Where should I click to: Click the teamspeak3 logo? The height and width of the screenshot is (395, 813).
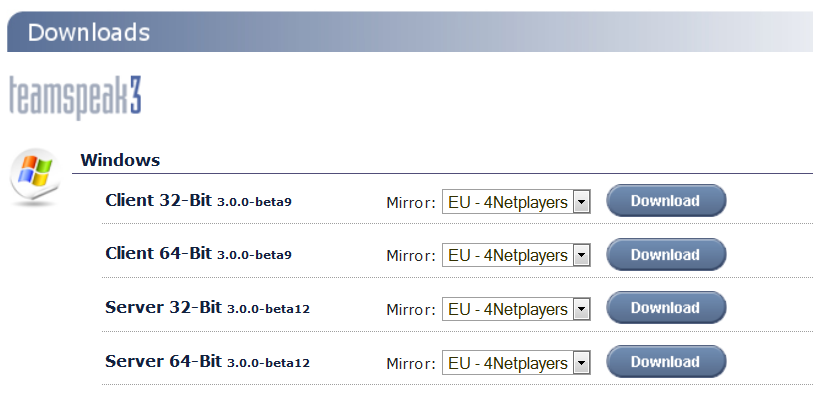click(75, 97)
